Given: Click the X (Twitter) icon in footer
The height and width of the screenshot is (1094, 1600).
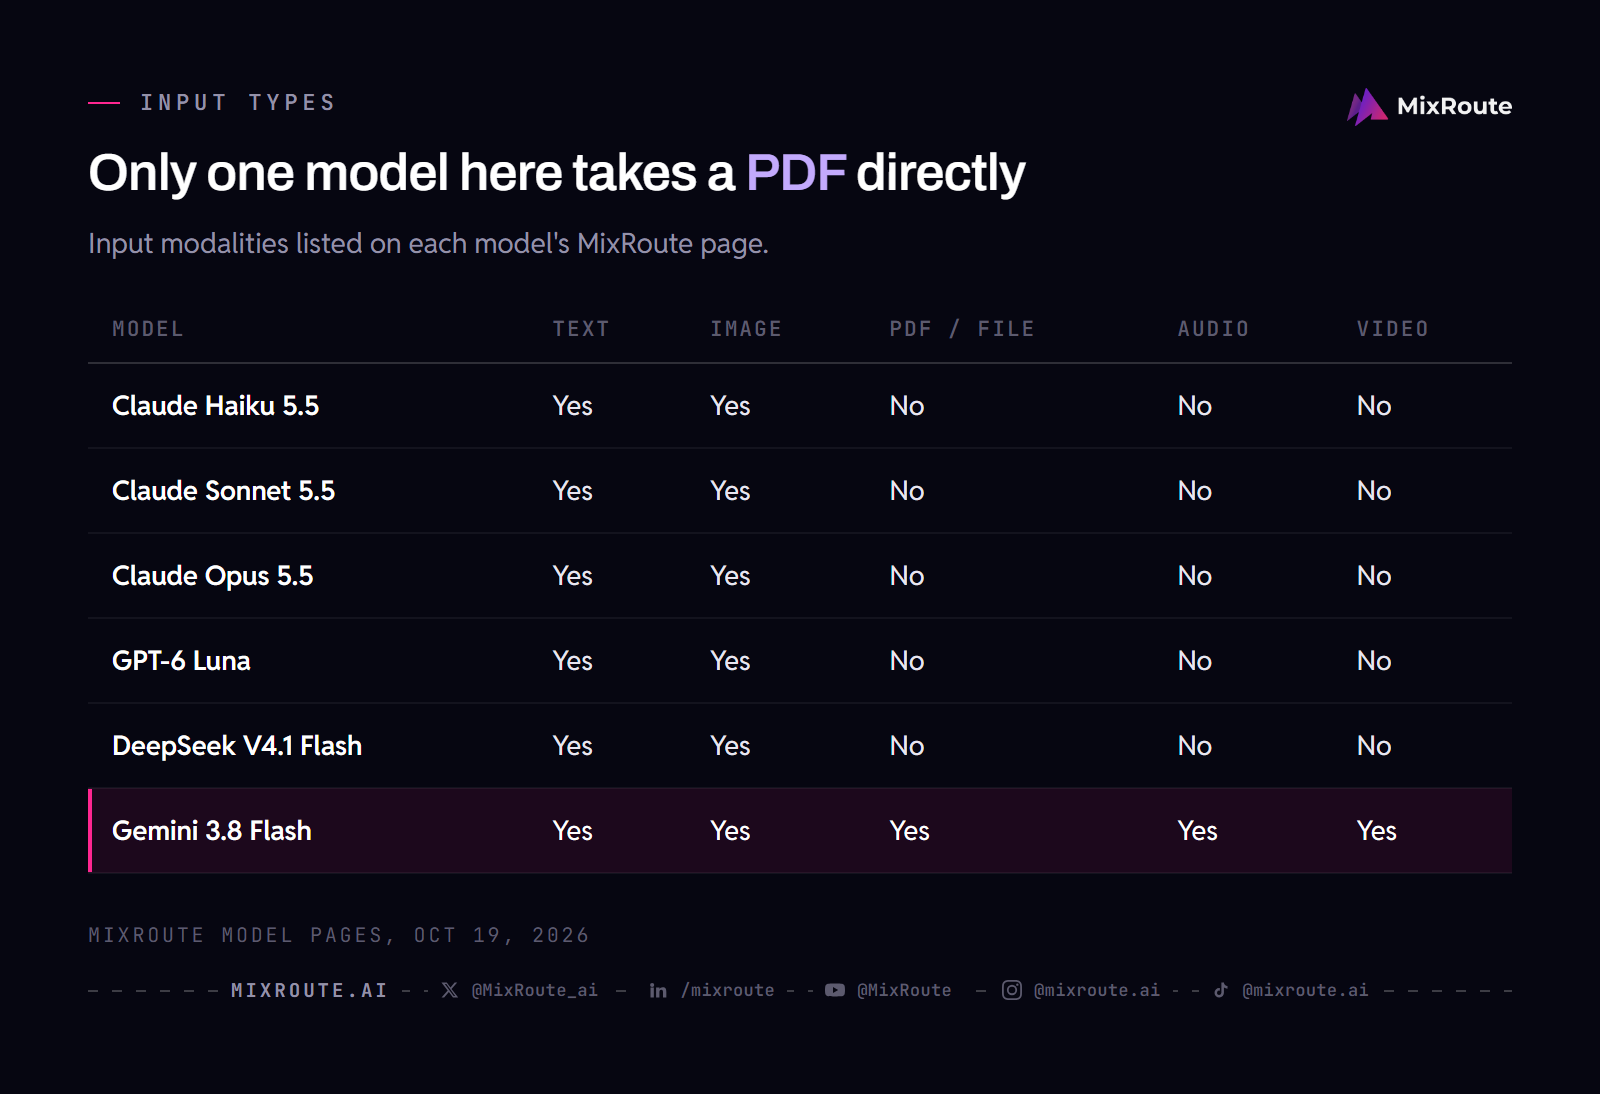Looking at the screenshot, I should point(450,990).
